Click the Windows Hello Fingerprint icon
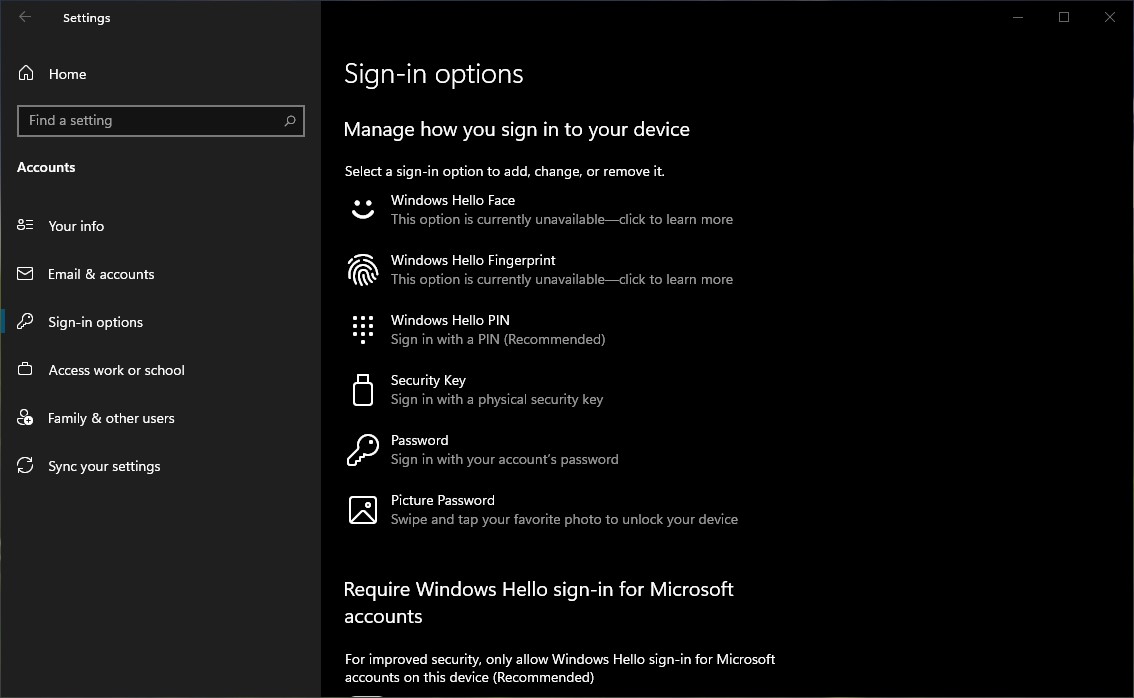Screen dimensions: 1134x698 362,270
